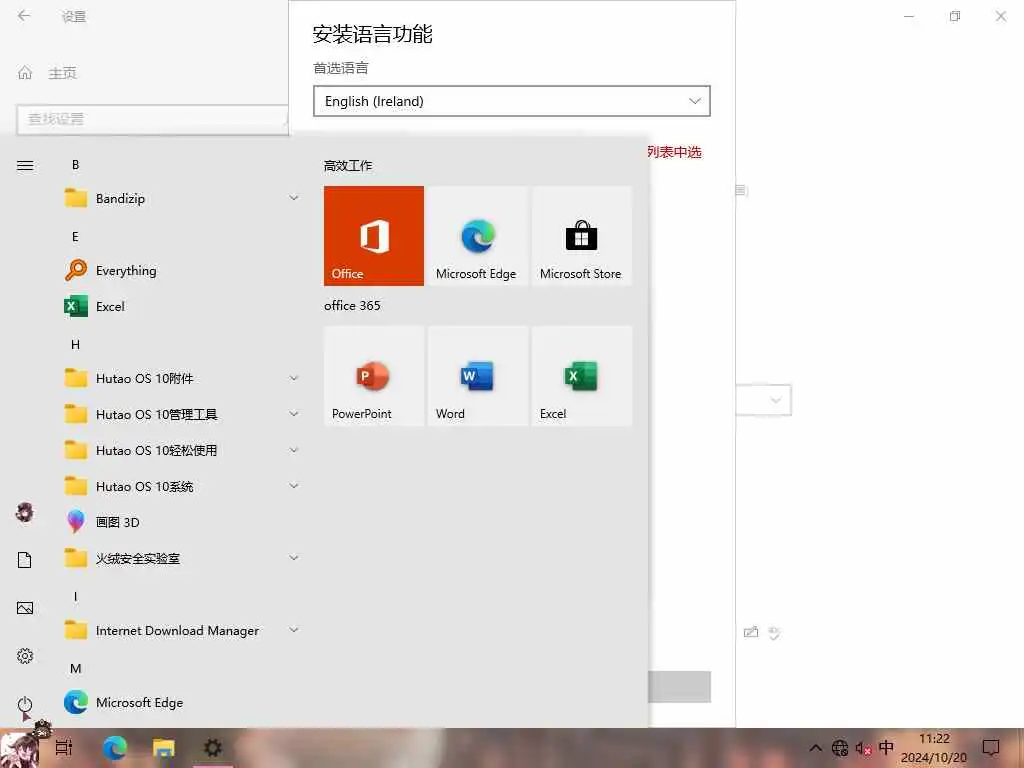Jump via the E letter header
Viewport: 1024px width, 768px height.
coord(75,236)
